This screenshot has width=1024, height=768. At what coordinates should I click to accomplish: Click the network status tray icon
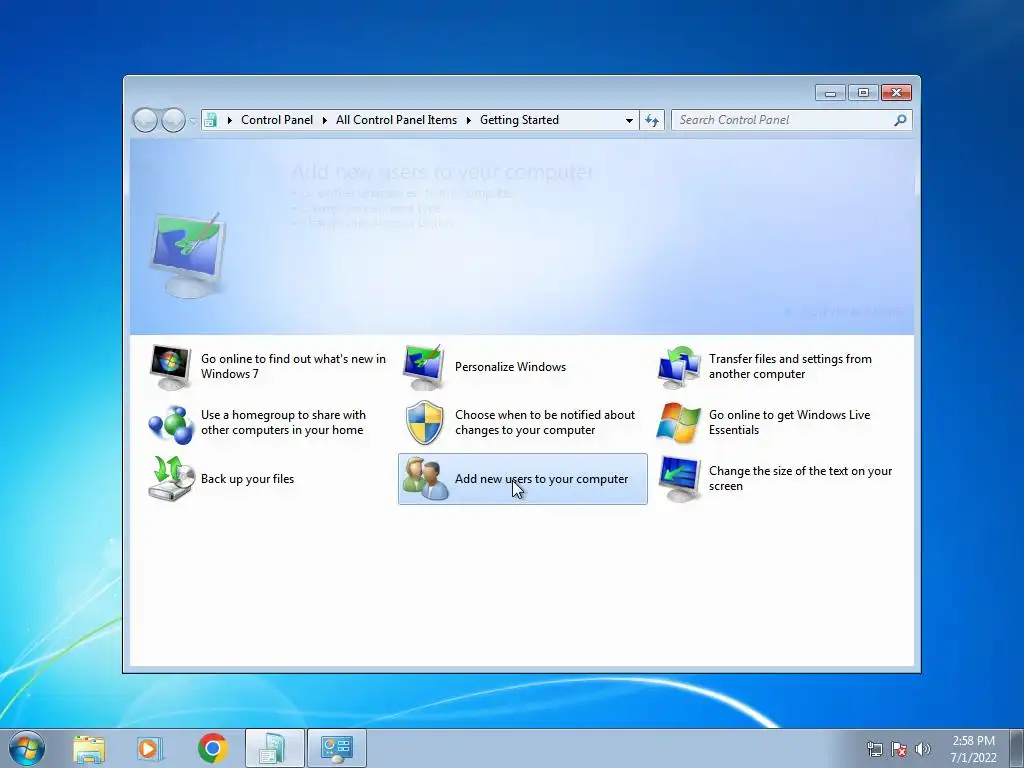[x=874, y=748]
